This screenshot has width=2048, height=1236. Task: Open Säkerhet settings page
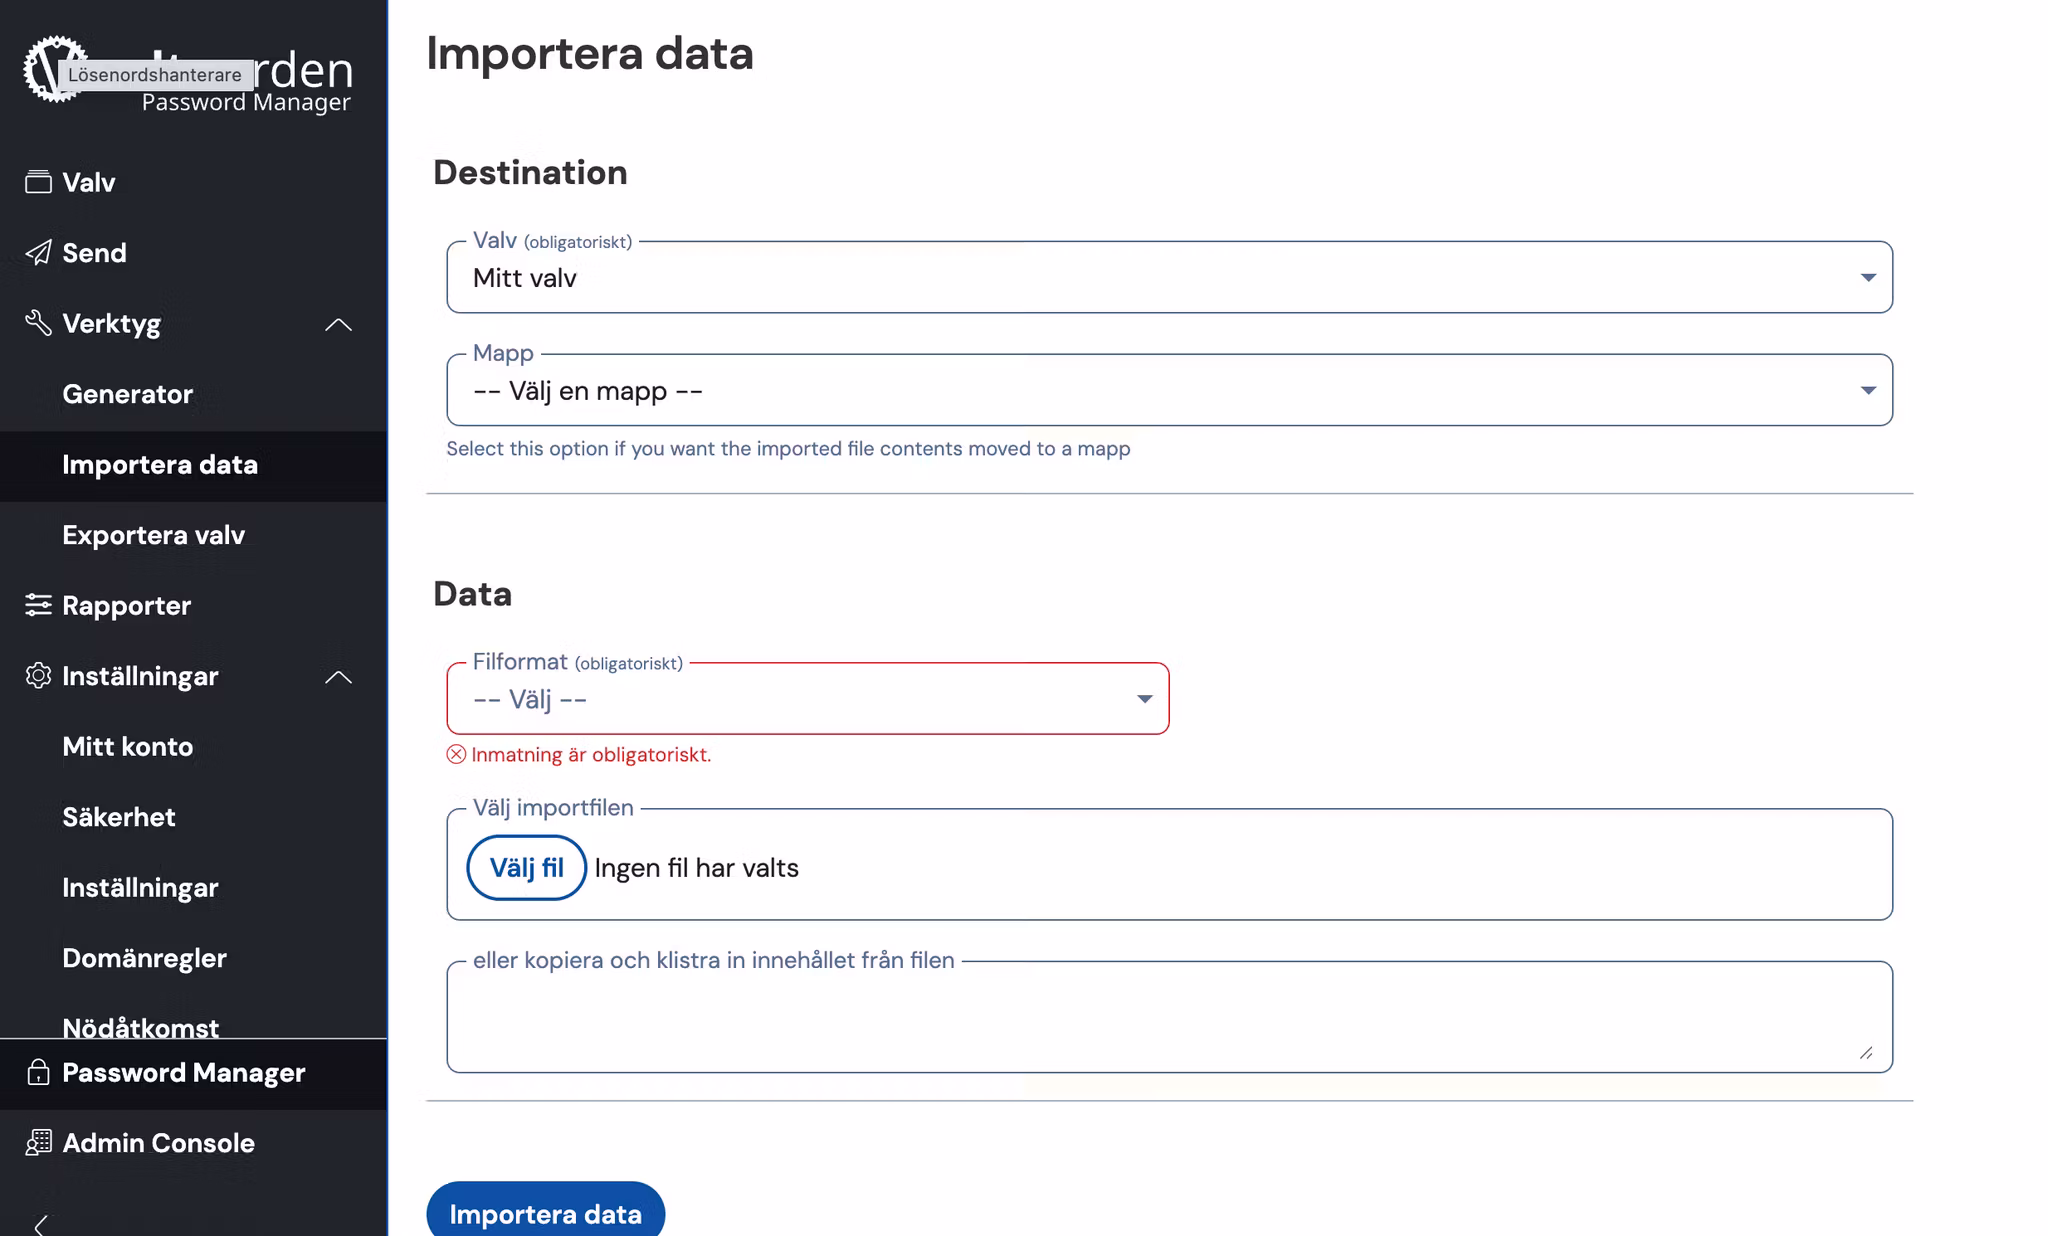point(119,817)
